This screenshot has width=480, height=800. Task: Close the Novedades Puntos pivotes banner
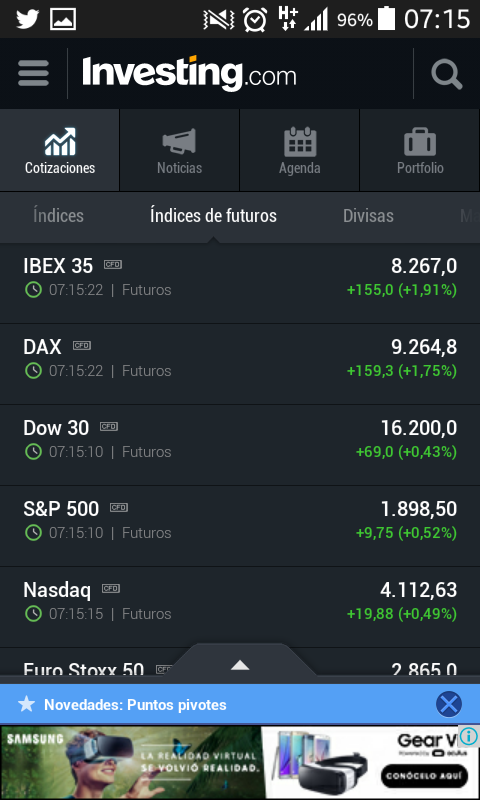point(449,705)
